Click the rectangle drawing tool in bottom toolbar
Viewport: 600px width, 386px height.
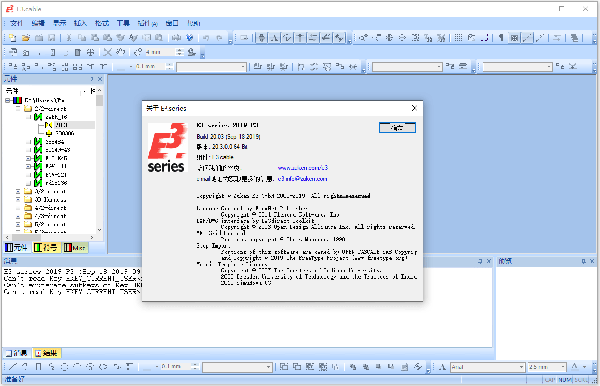pyautogui.click(x=38, y=366)
